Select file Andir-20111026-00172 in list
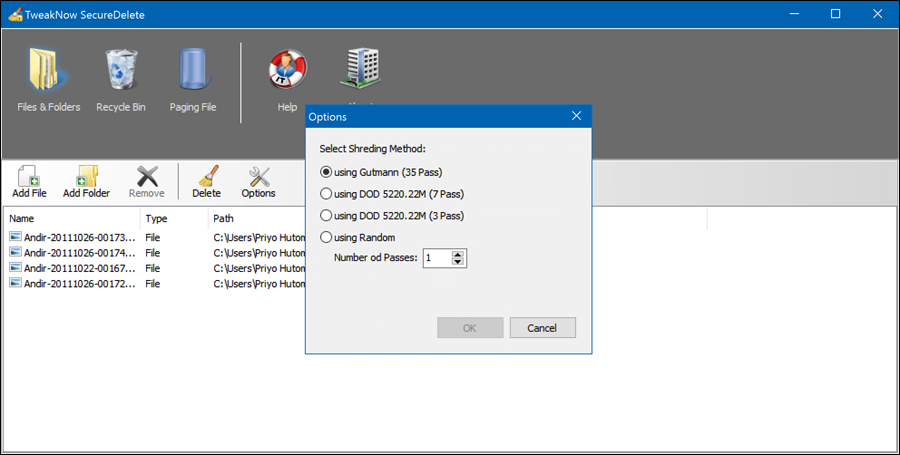The height and width of the screenshot is (455, 900). tap(80, 283)
